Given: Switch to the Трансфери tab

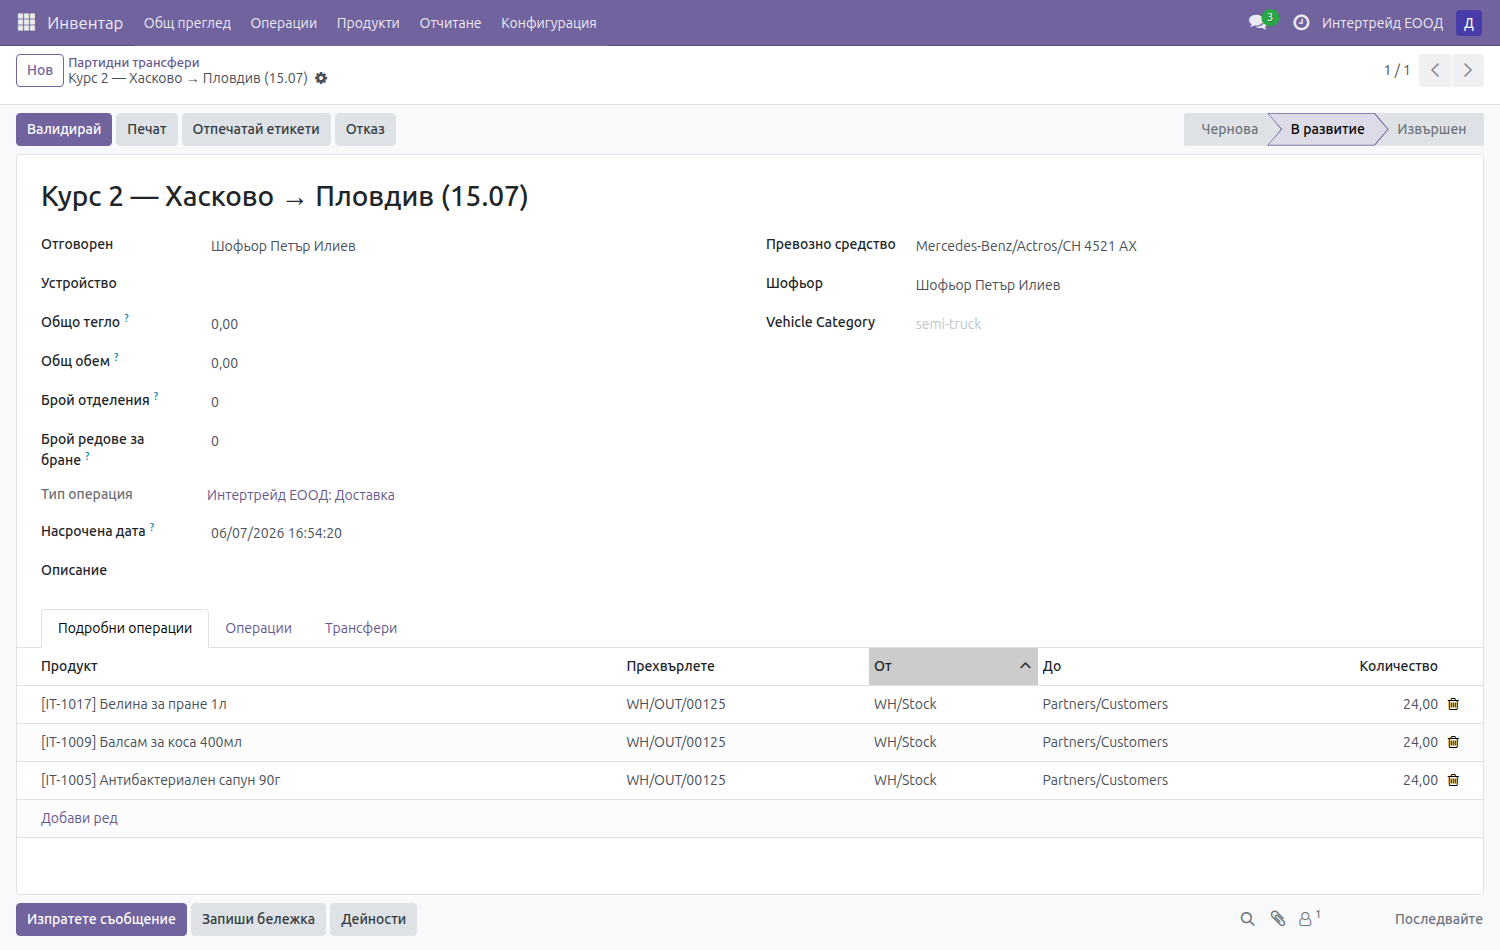Looking at the screenshot, I should (x=361, y=628).
